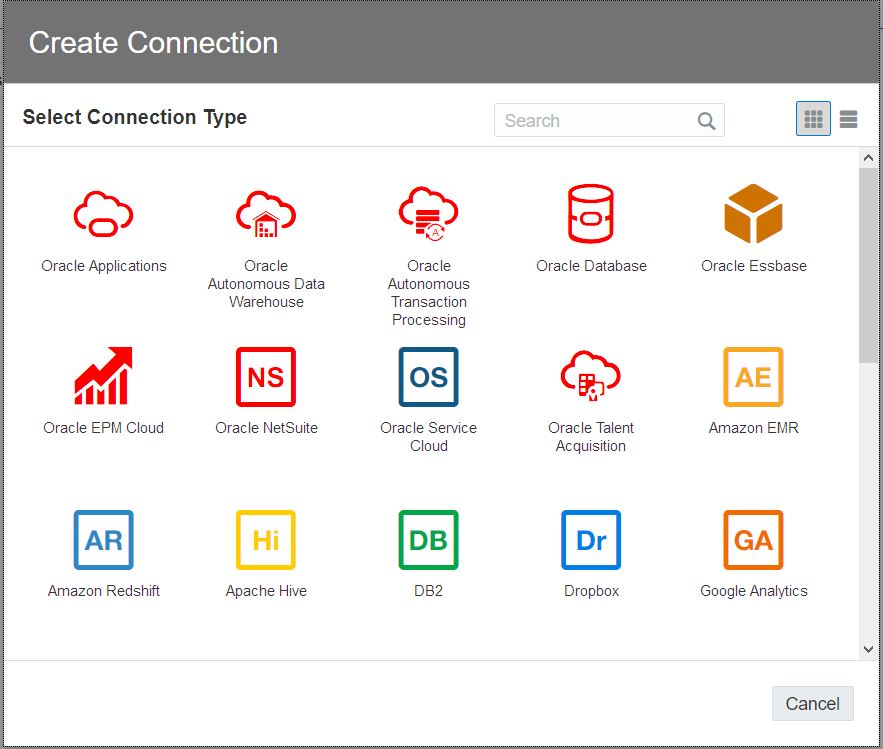Click the Cancel button
This screenshot has width=883, height=749.
pyautogui.click(x=812, y=703)
